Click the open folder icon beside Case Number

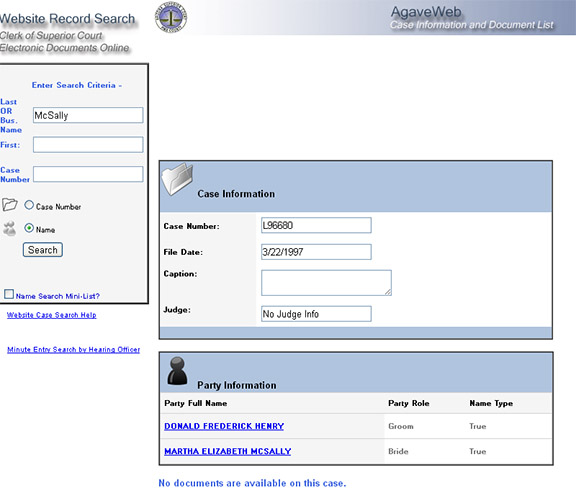pos(10,204)
